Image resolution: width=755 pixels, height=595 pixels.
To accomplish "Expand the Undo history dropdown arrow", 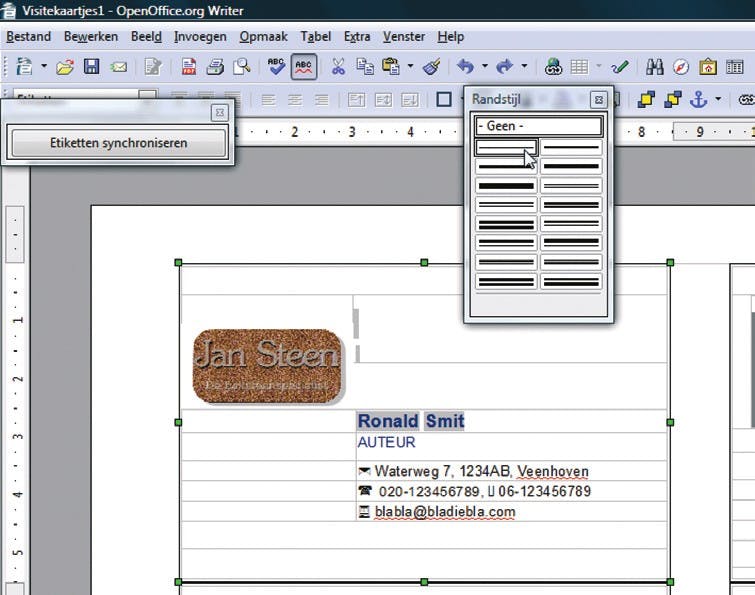I will (x=485, y=67).
